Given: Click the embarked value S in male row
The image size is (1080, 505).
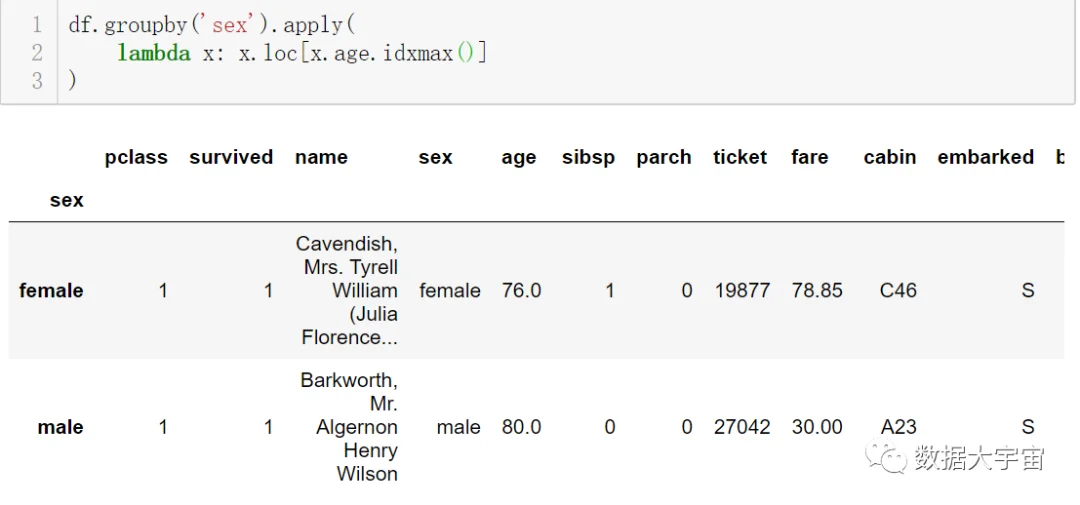Looking at the screenshot, I should [1028, 427].
